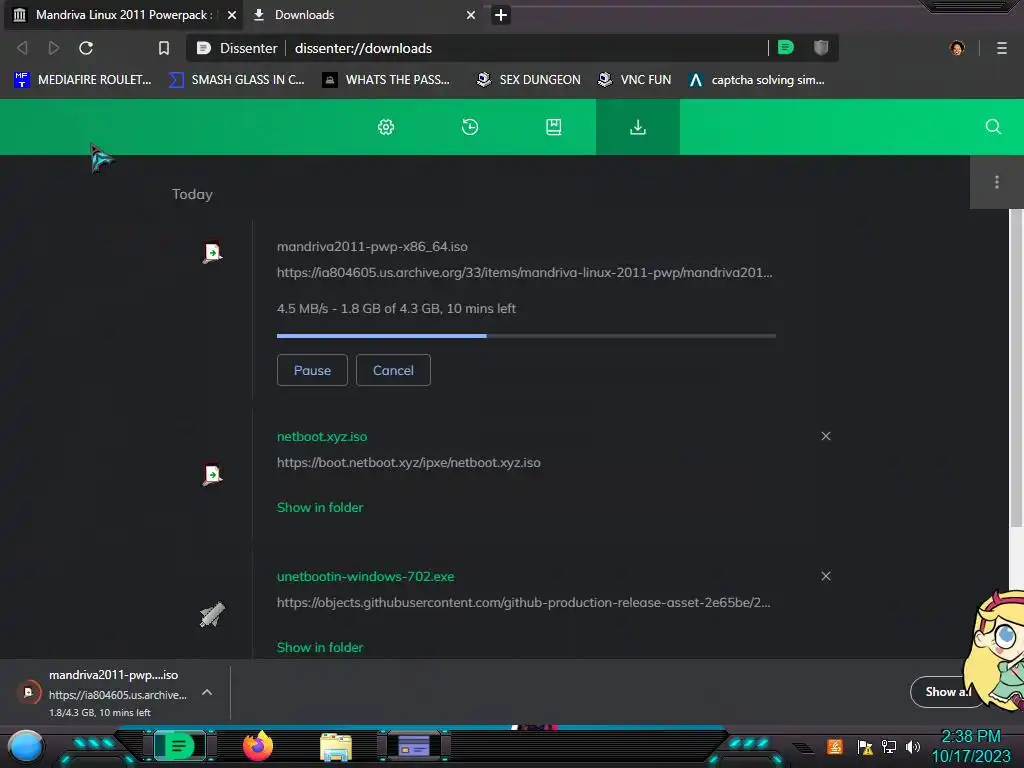Open unetbootin-windows-702.exe link
The image size is (1024, 768).
(x=366, y=577)
